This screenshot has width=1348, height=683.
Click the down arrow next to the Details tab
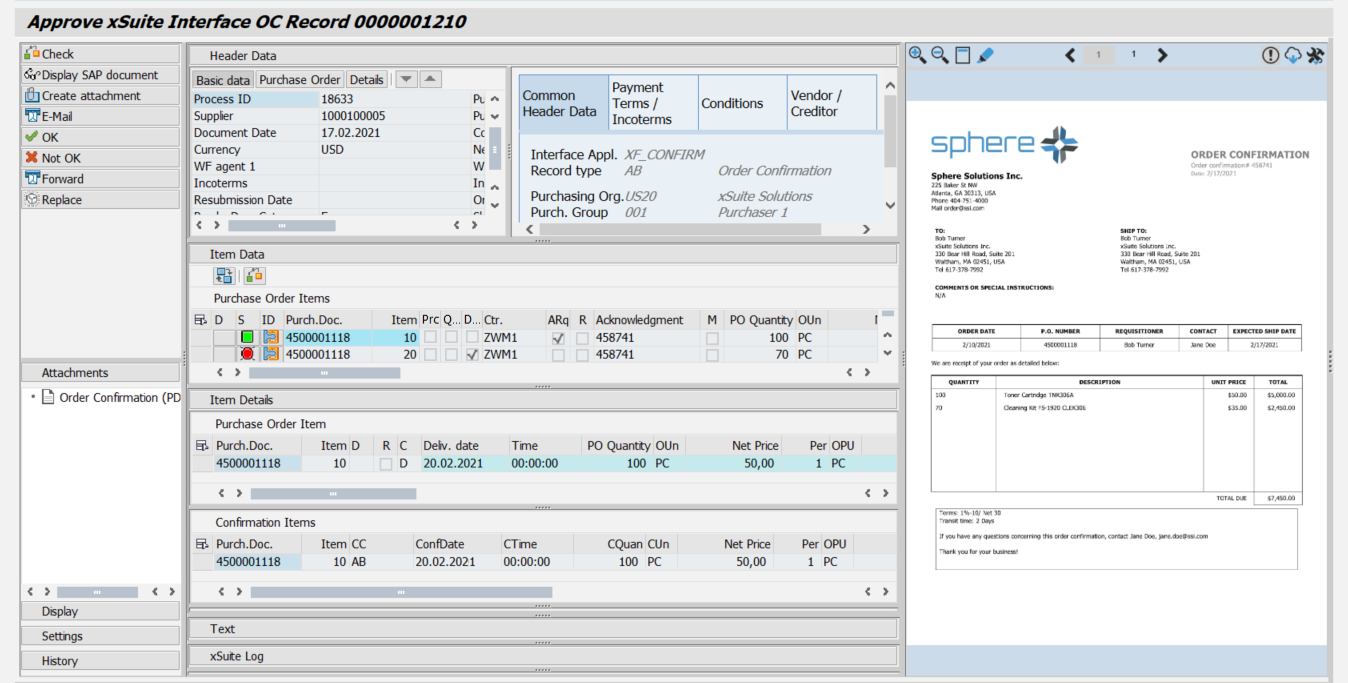click(x=406, y=78)
